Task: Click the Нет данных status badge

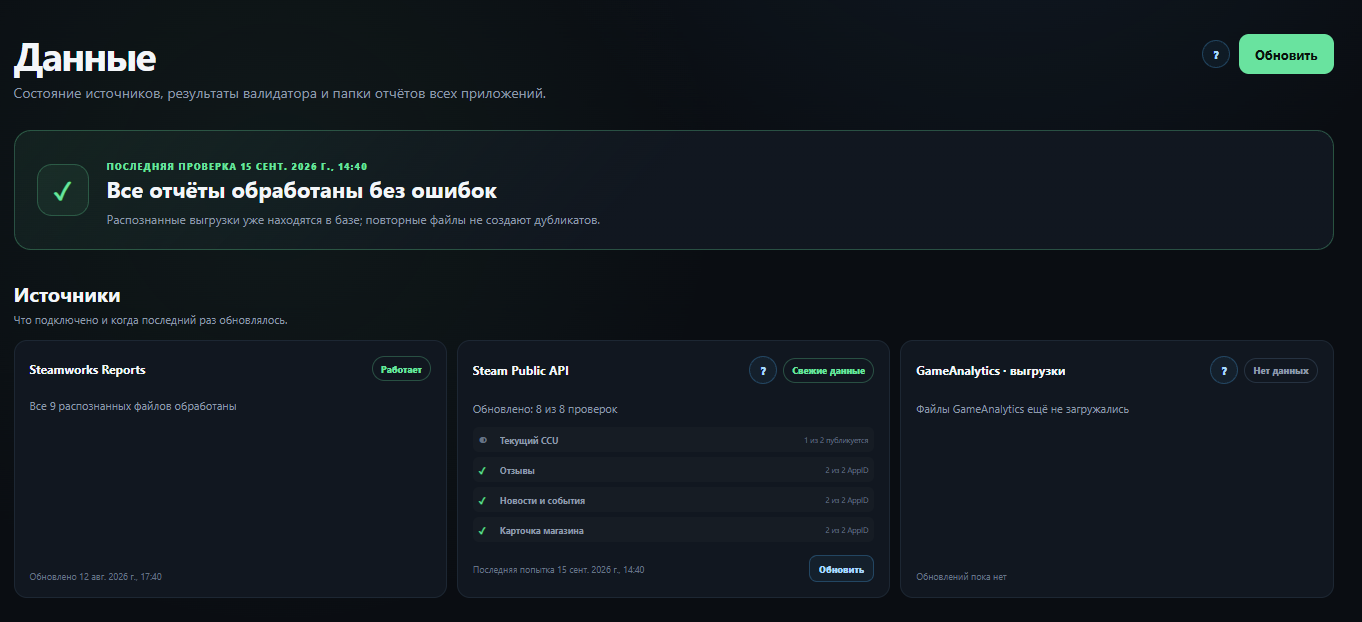Action: (x=1281, y=370)
